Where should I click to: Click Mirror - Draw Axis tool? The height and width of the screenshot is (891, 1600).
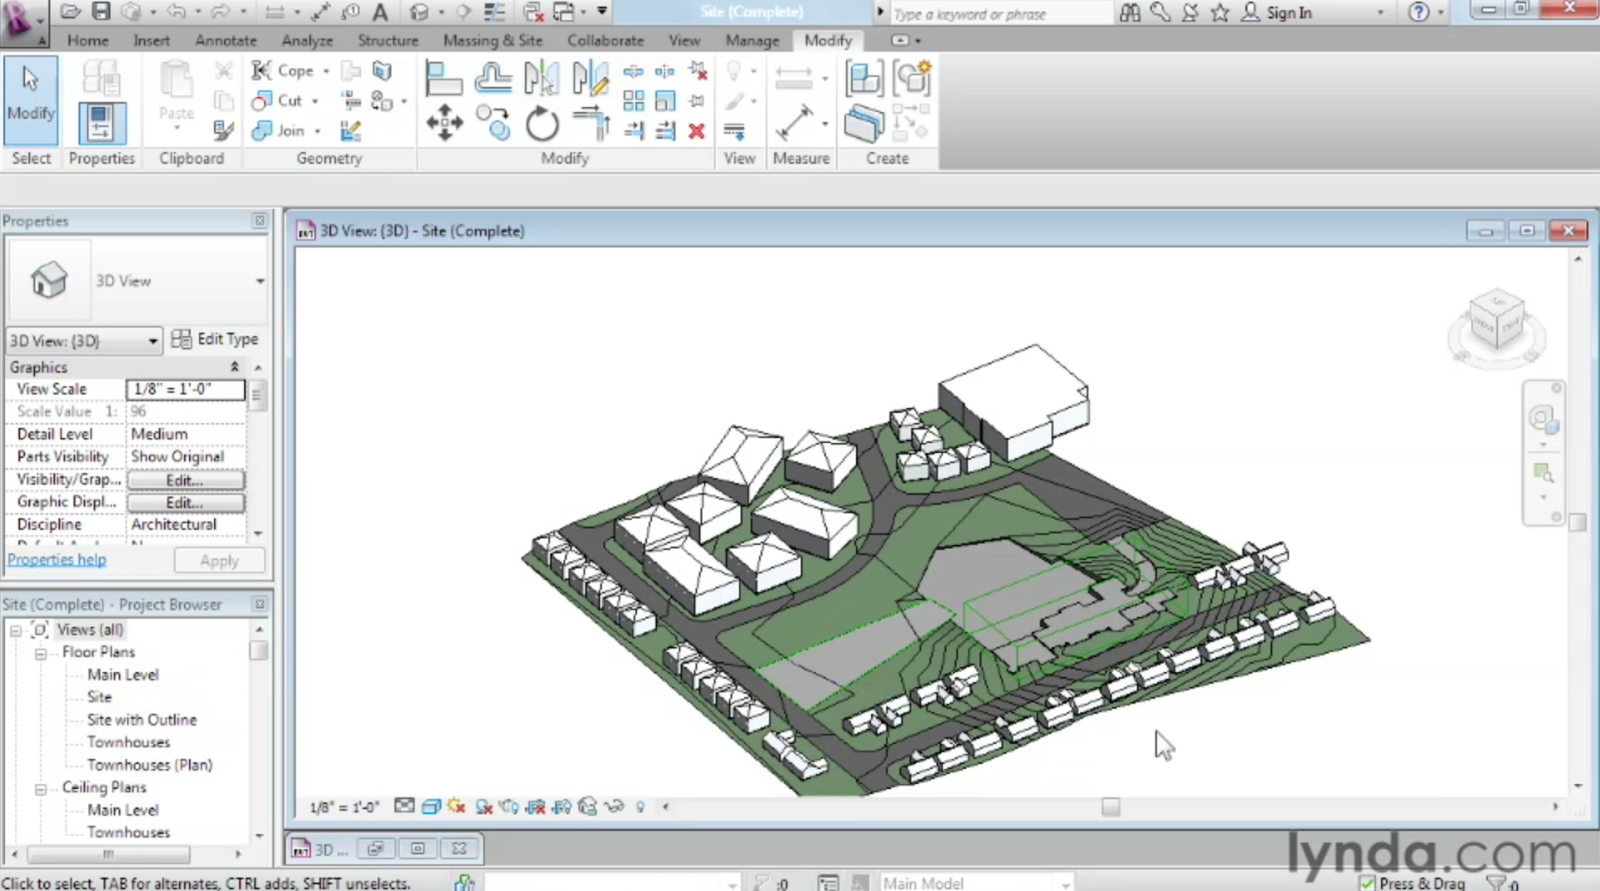[x=590, y=78]
